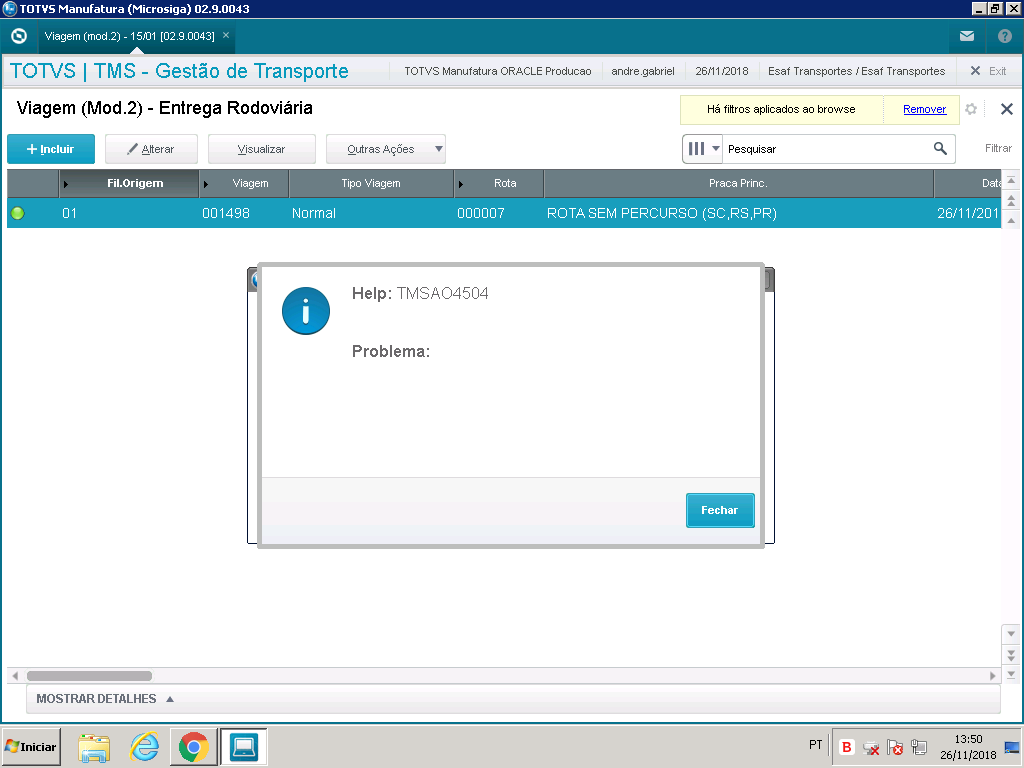Switch to TOTVS app taskbar button
1024x768 pixels.
(x=244, y=746)
